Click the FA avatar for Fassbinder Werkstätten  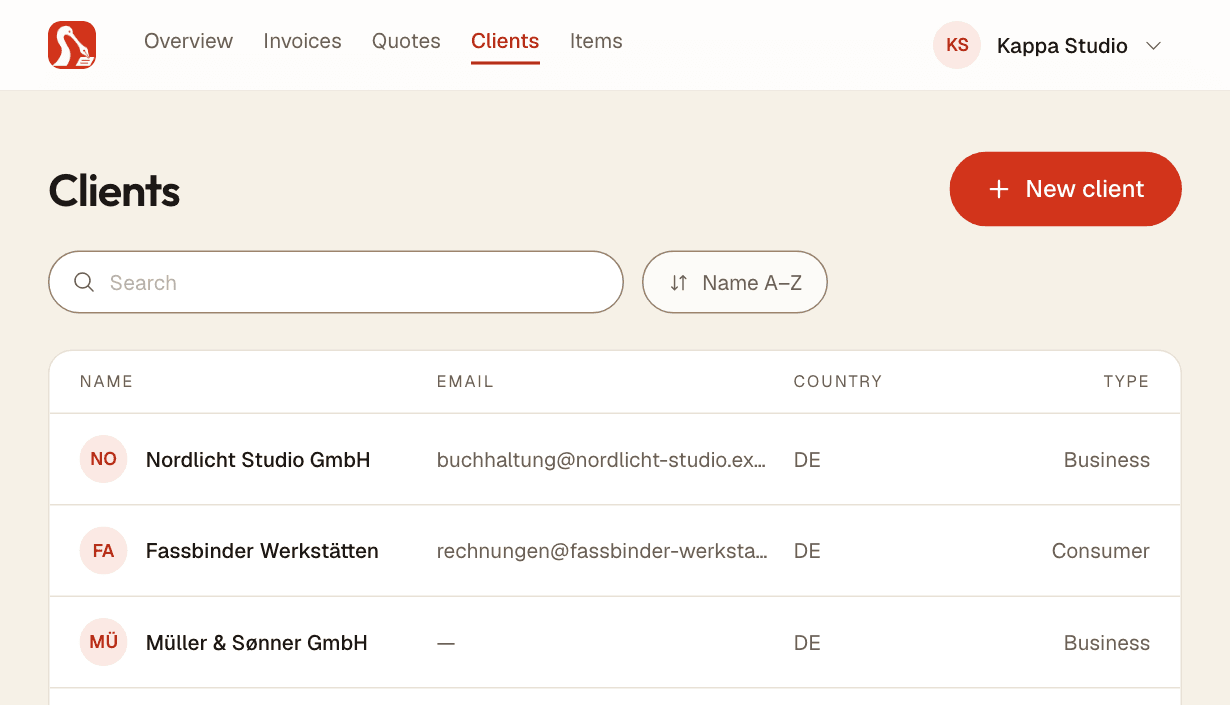coord(104,551)
